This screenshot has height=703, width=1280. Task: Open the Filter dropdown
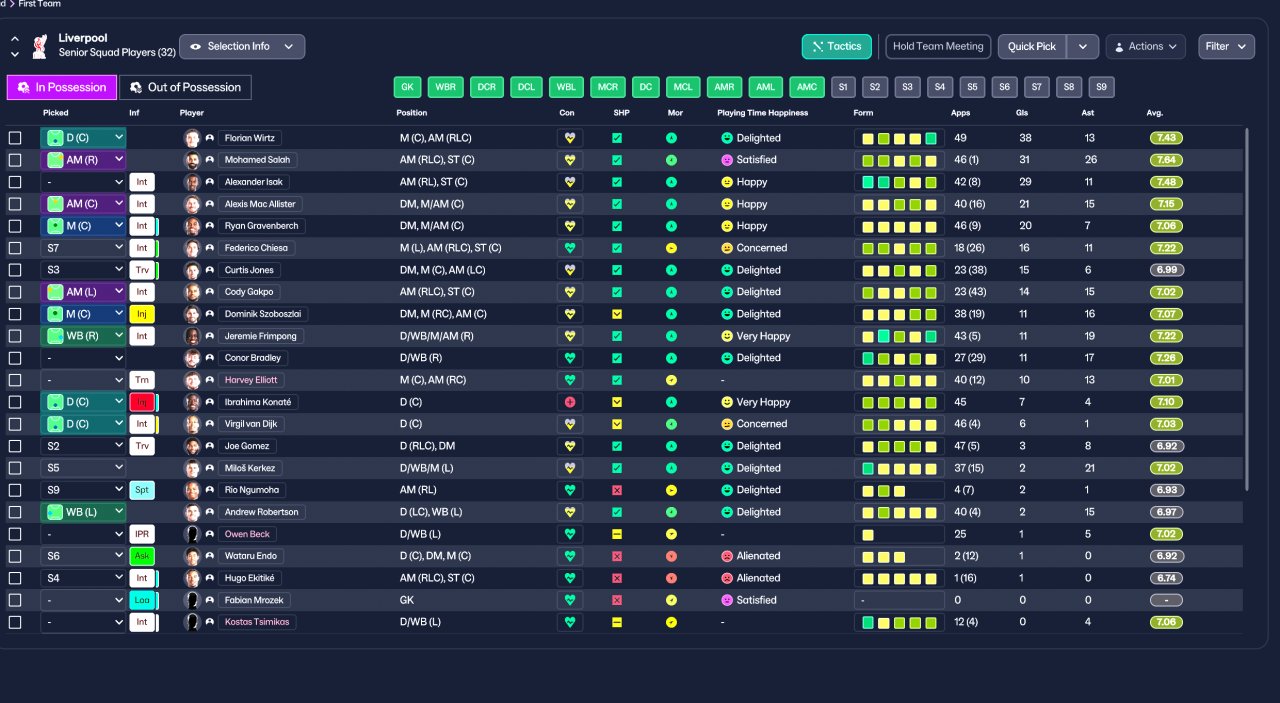pyautogui.click(x=1227, y=47)
